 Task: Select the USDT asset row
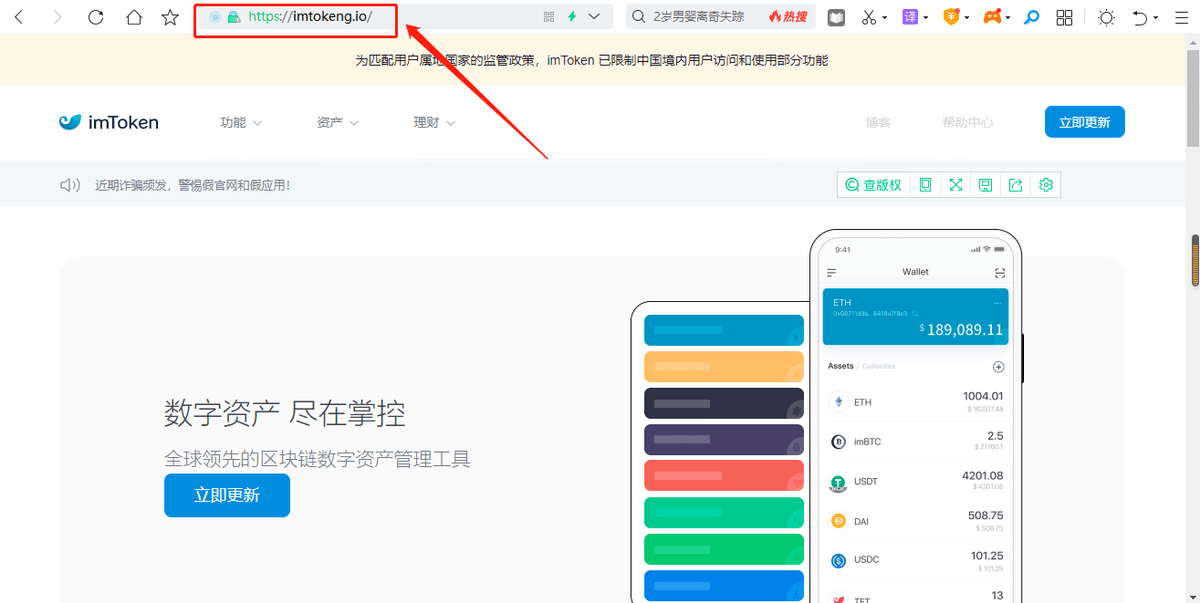915,481
